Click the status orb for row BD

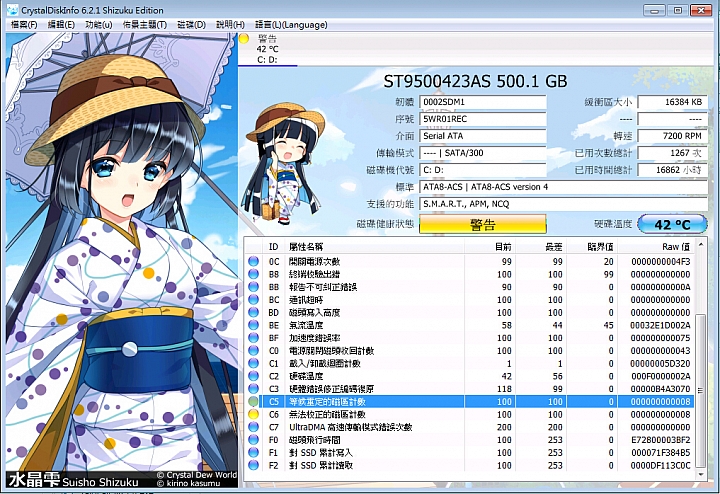253,312
